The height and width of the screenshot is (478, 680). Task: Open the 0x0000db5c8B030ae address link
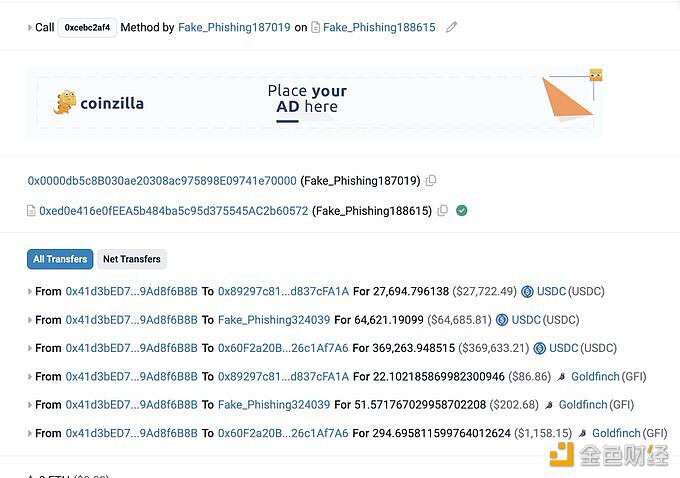(162, 181)
